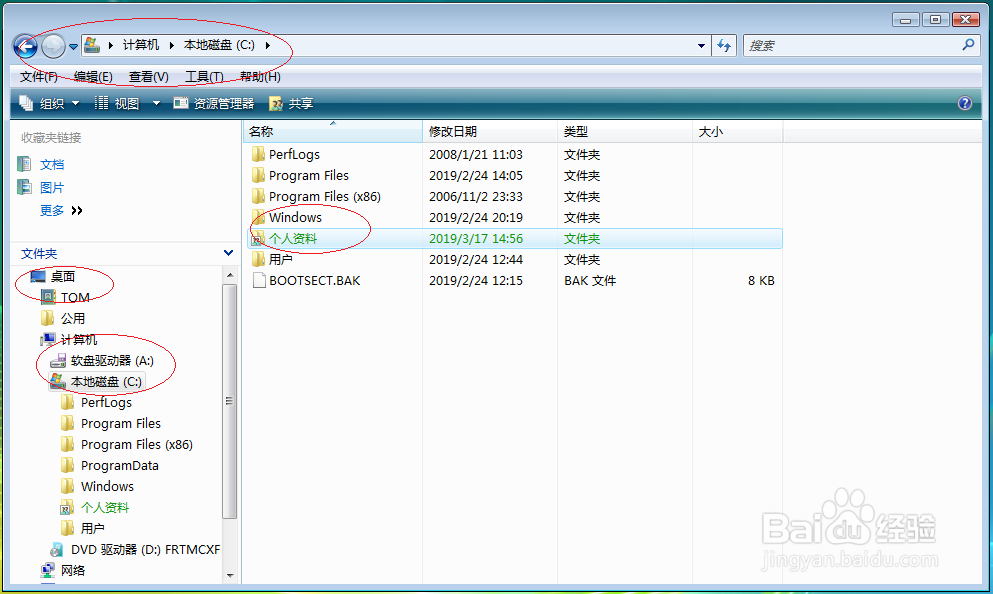Open the 图片 favorite link
993x594 pixels.
[x=52, y=188]
